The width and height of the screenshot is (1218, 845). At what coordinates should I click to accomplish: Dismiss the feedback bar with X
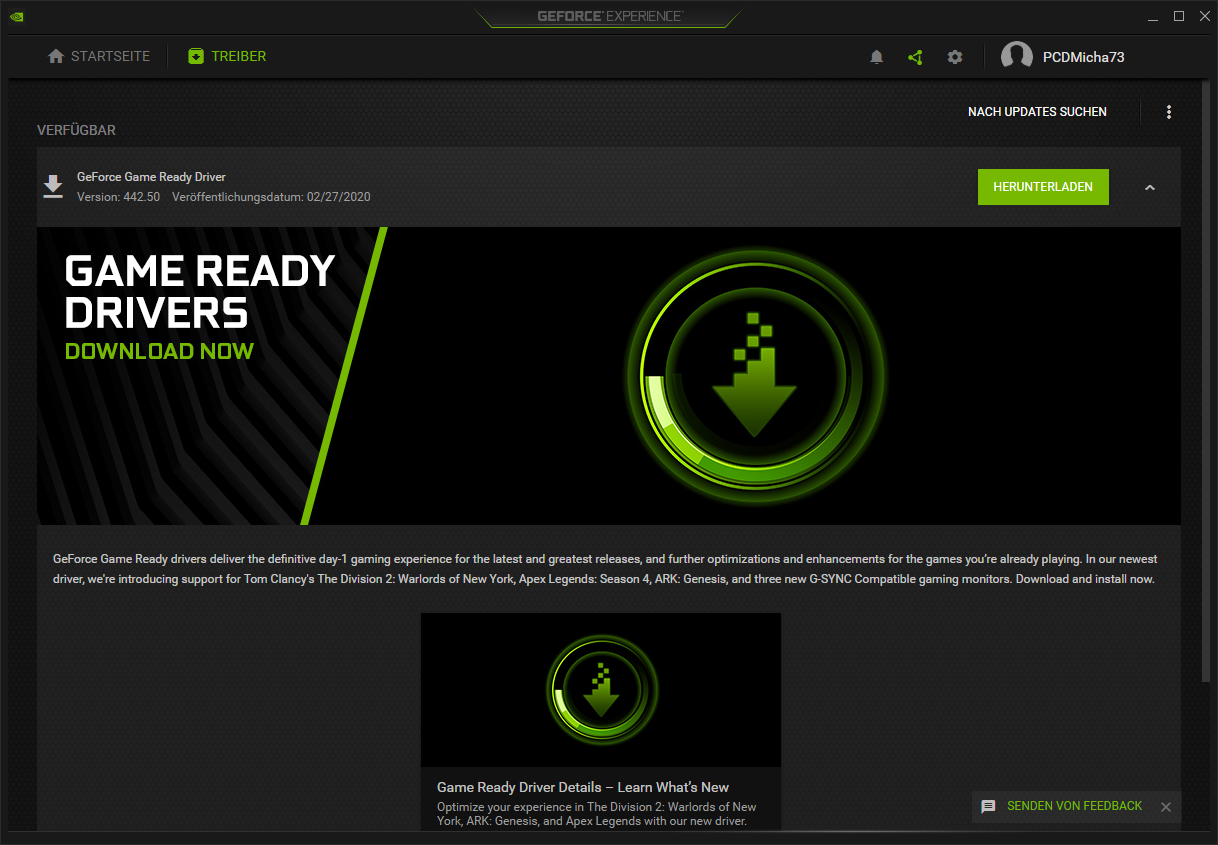click(x=1166, y=807)
